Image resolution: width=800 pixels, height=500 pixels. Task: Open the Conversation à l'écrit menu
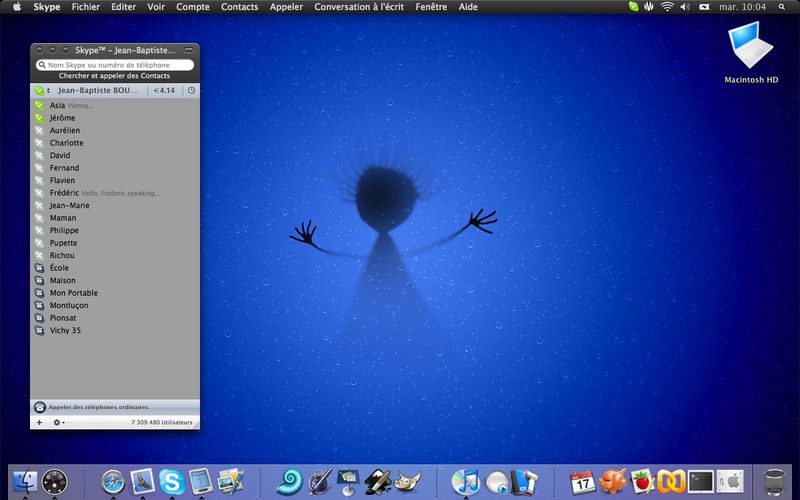359,7
